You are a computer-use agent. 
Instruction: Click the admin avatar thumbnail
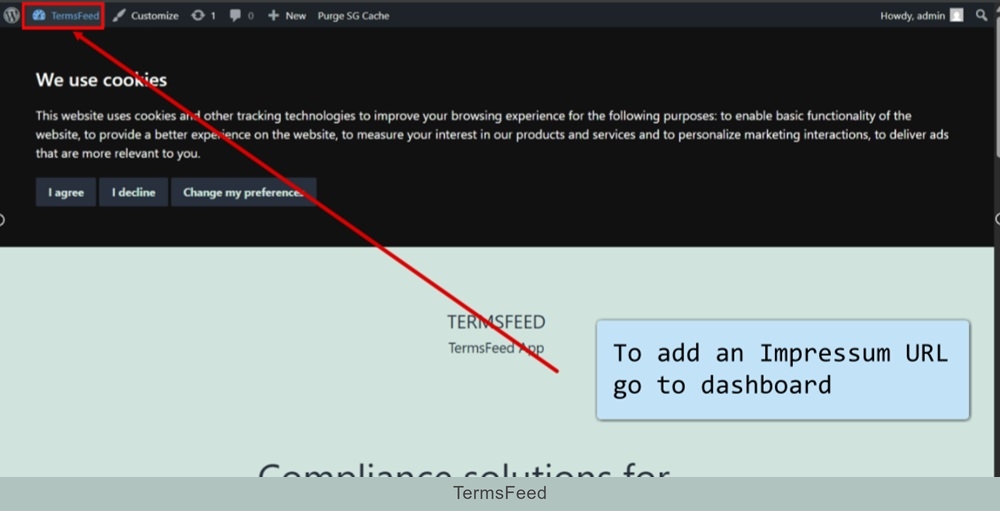point(957,15)
